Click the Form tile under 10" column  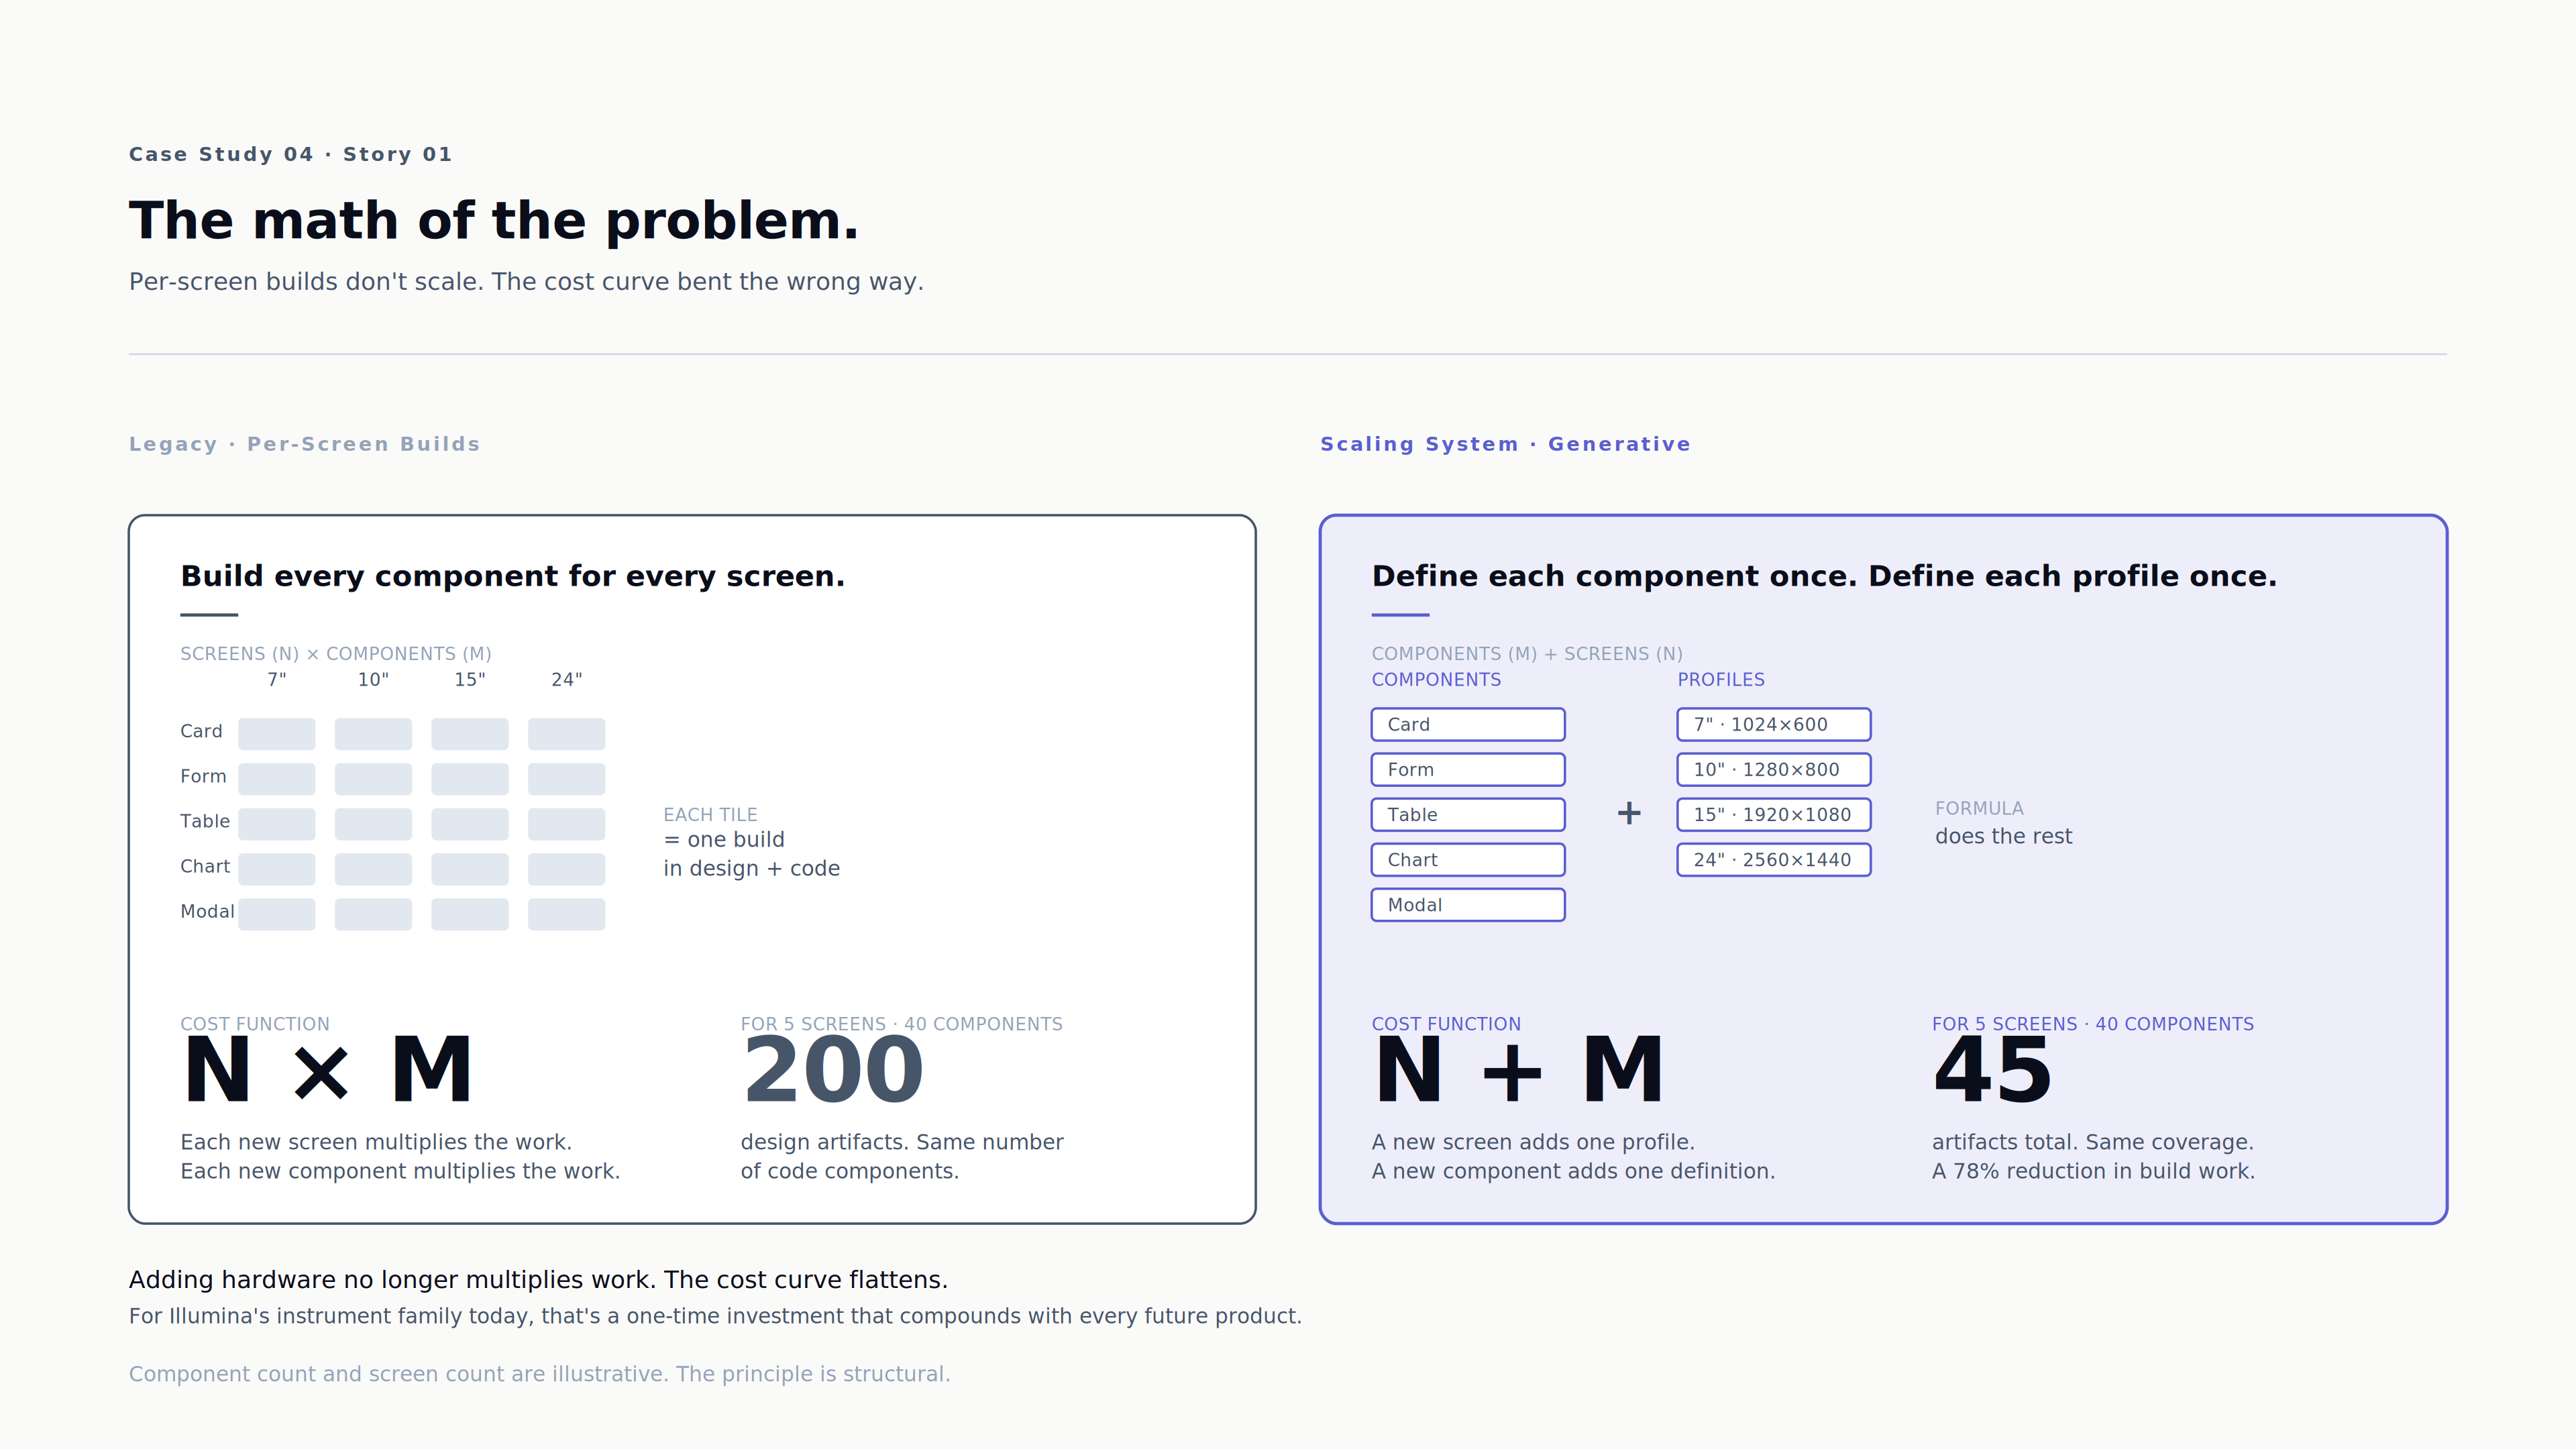[x=373, y=779]
